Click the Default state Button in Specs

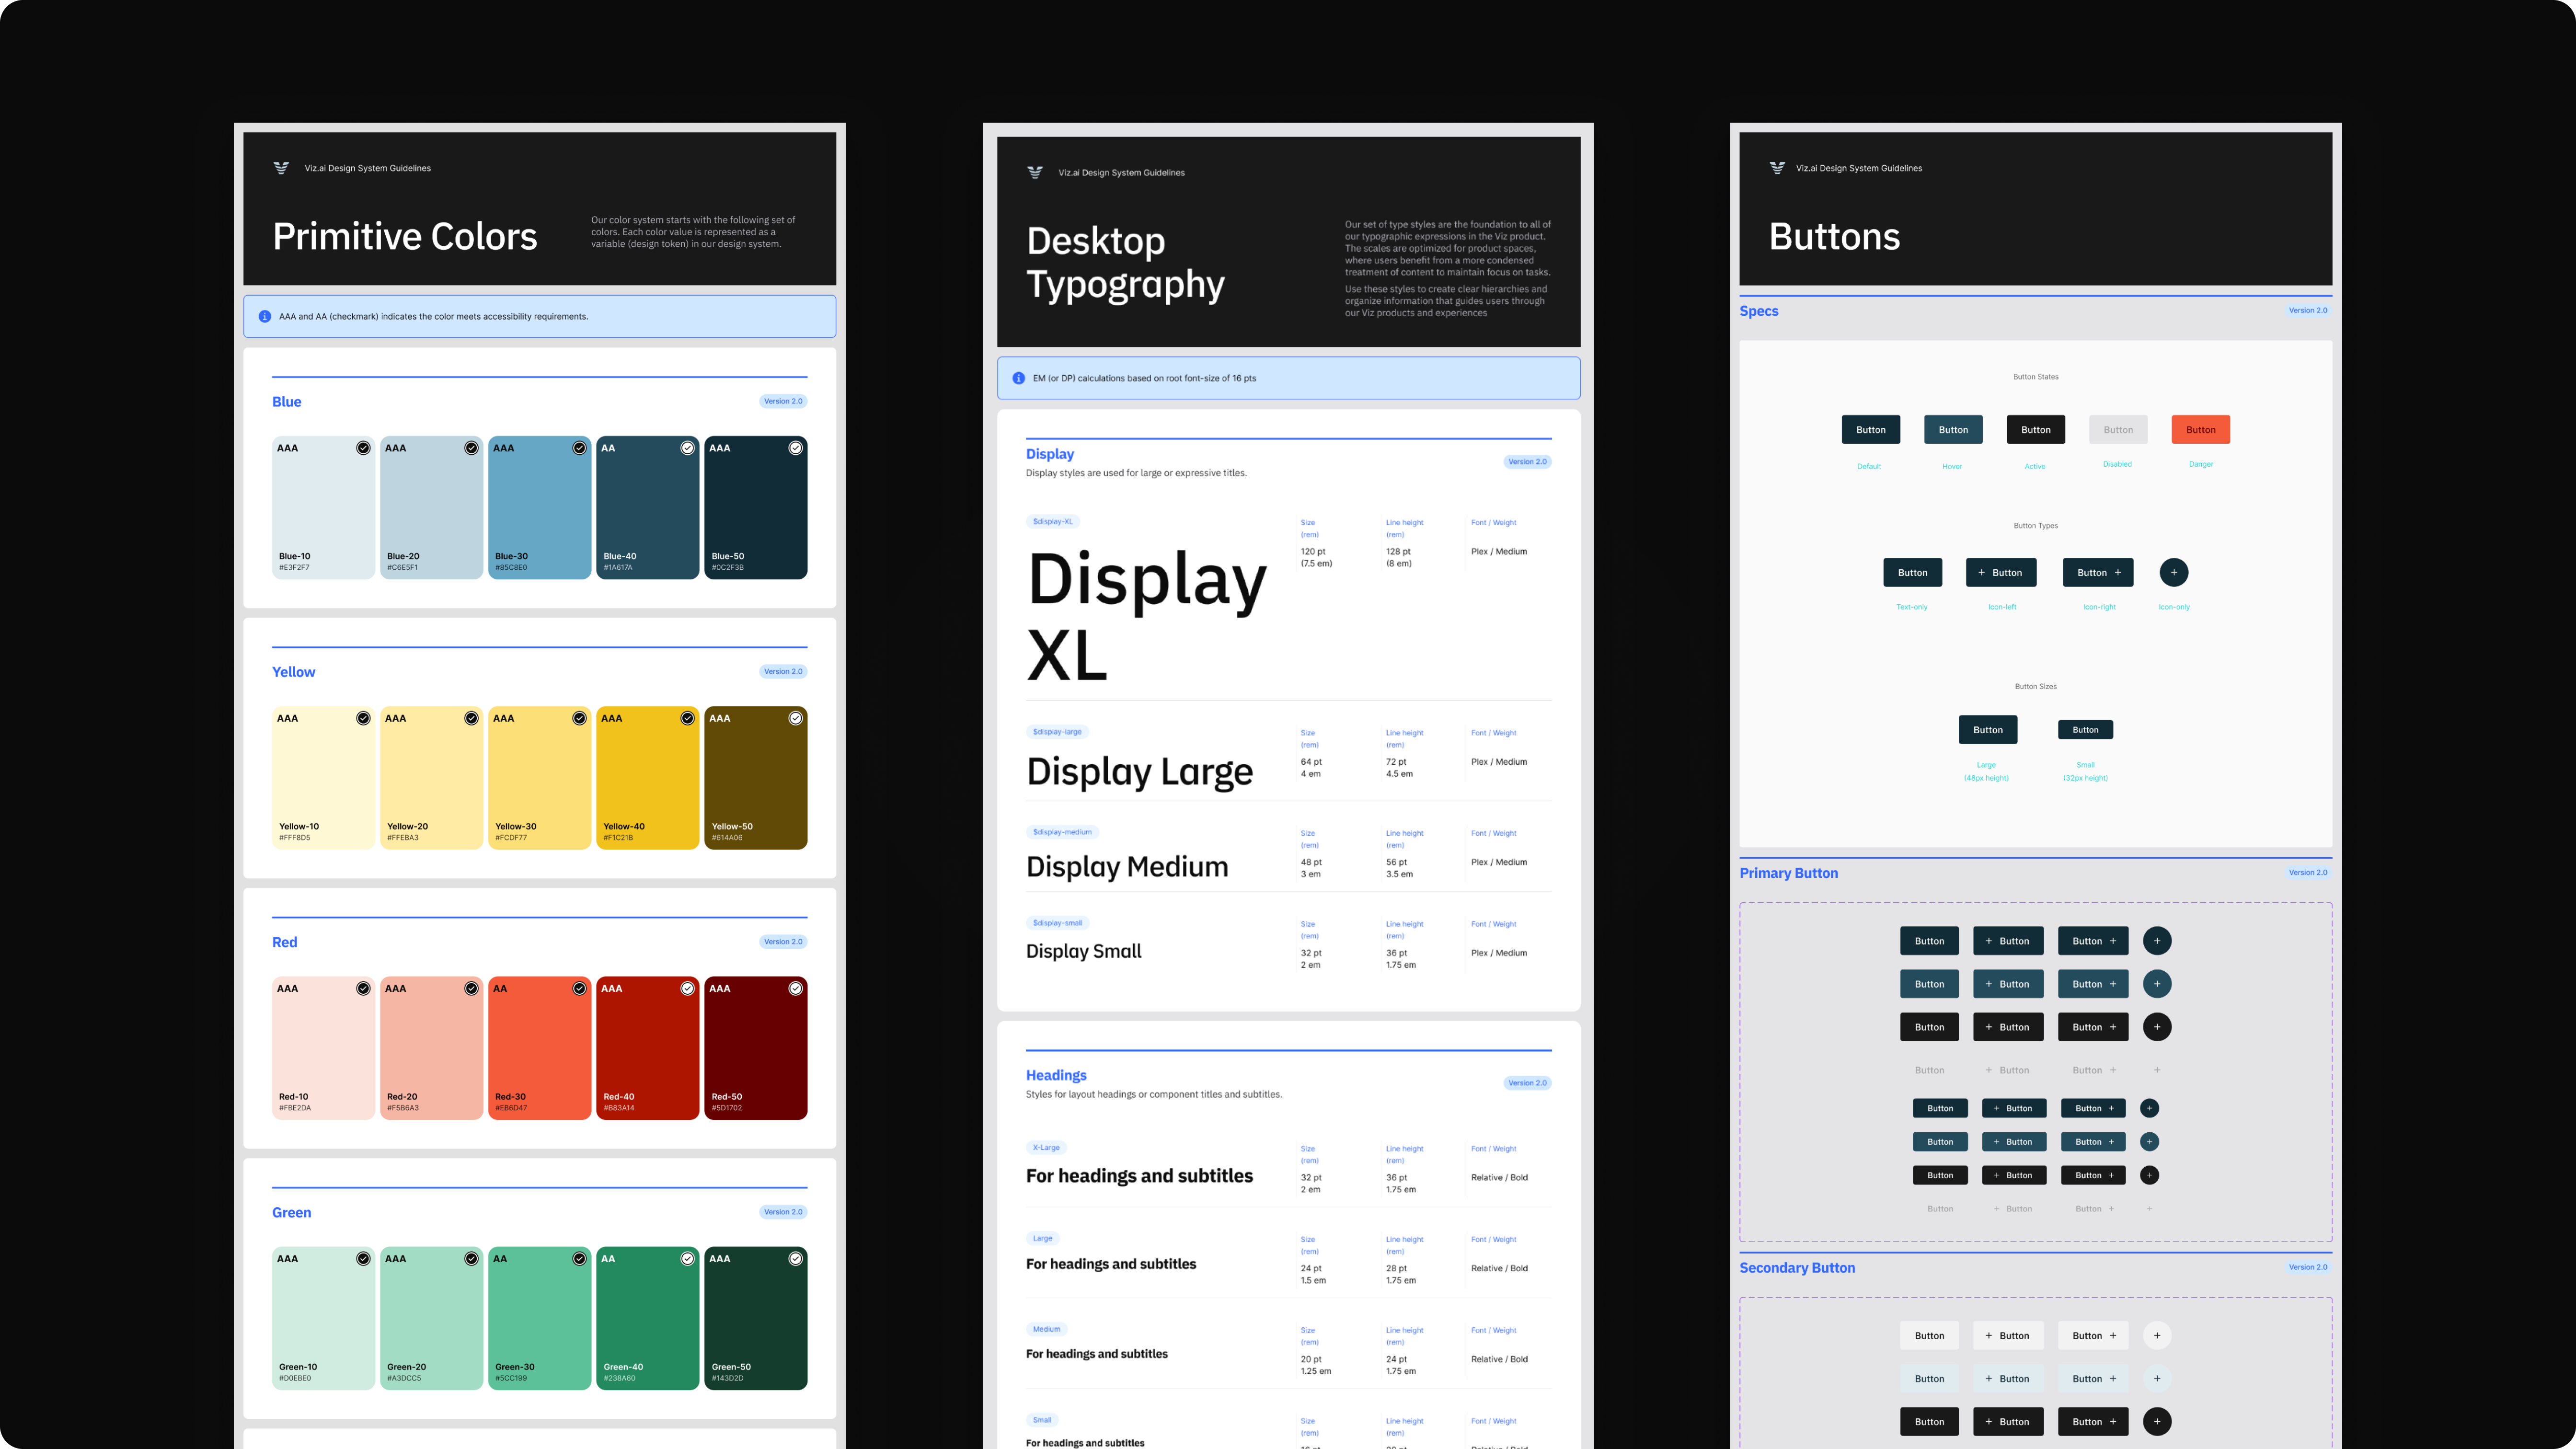tap(1871, 429)
